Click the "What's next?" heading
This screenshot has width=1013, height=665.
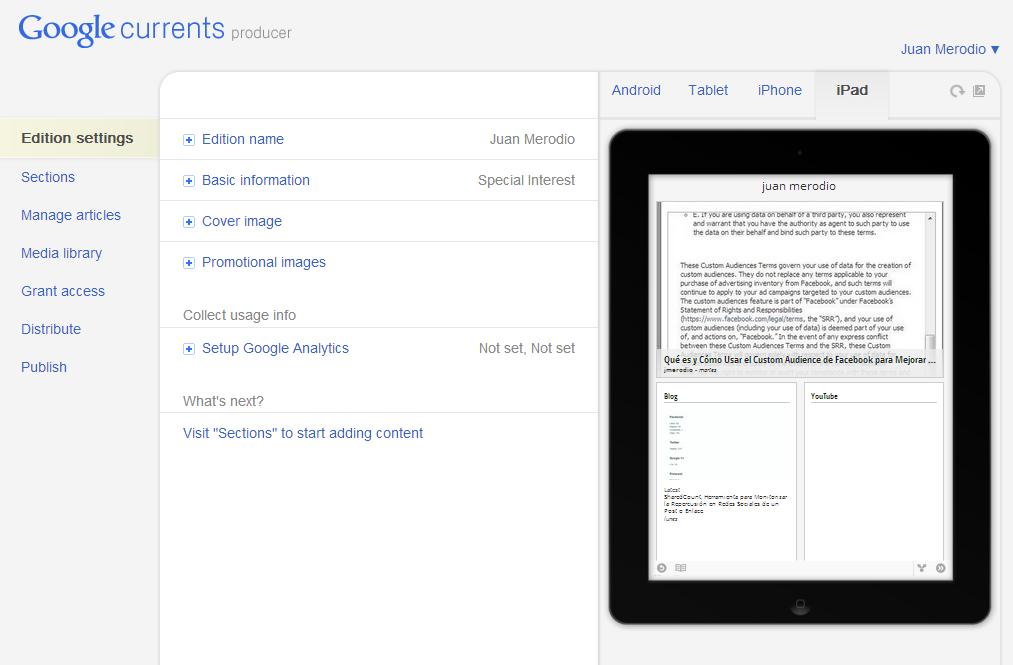pos(223,401)
